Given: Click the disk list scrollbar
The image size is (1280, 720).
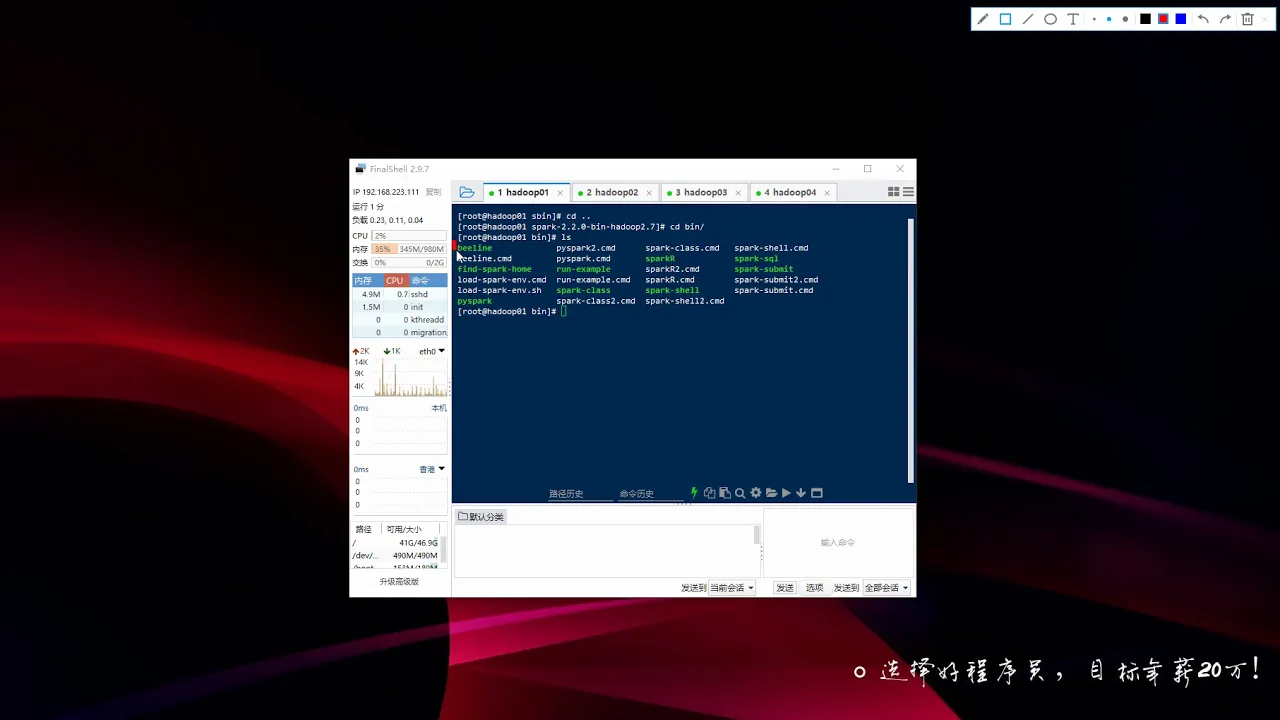Looking at the screenshot, I should [x=443, y=550].
